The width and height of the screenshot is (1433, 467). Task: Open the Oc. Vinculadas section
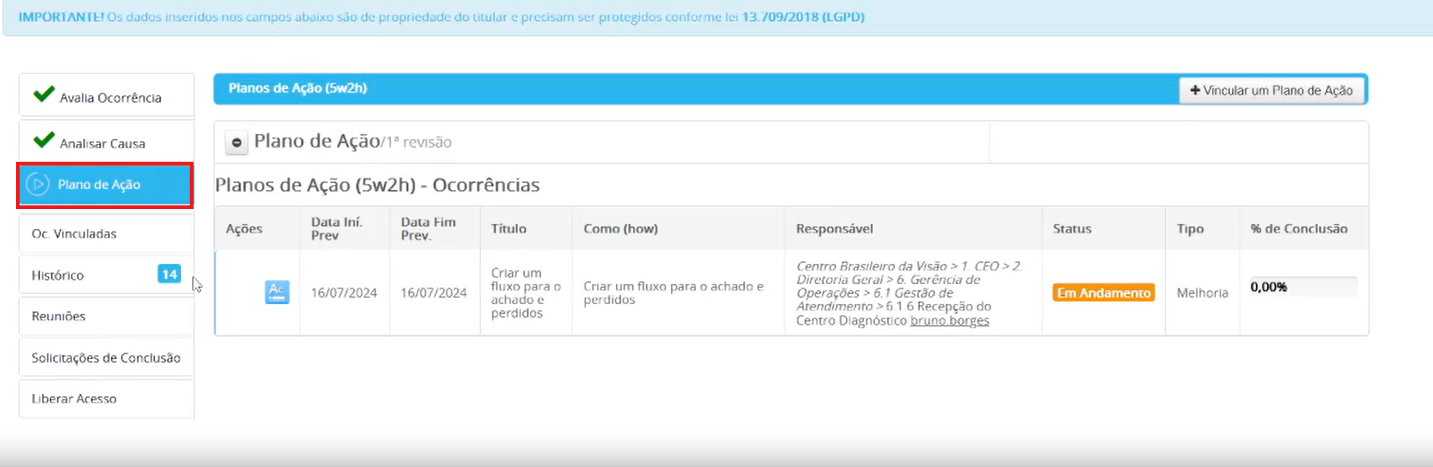coord(74,234)
